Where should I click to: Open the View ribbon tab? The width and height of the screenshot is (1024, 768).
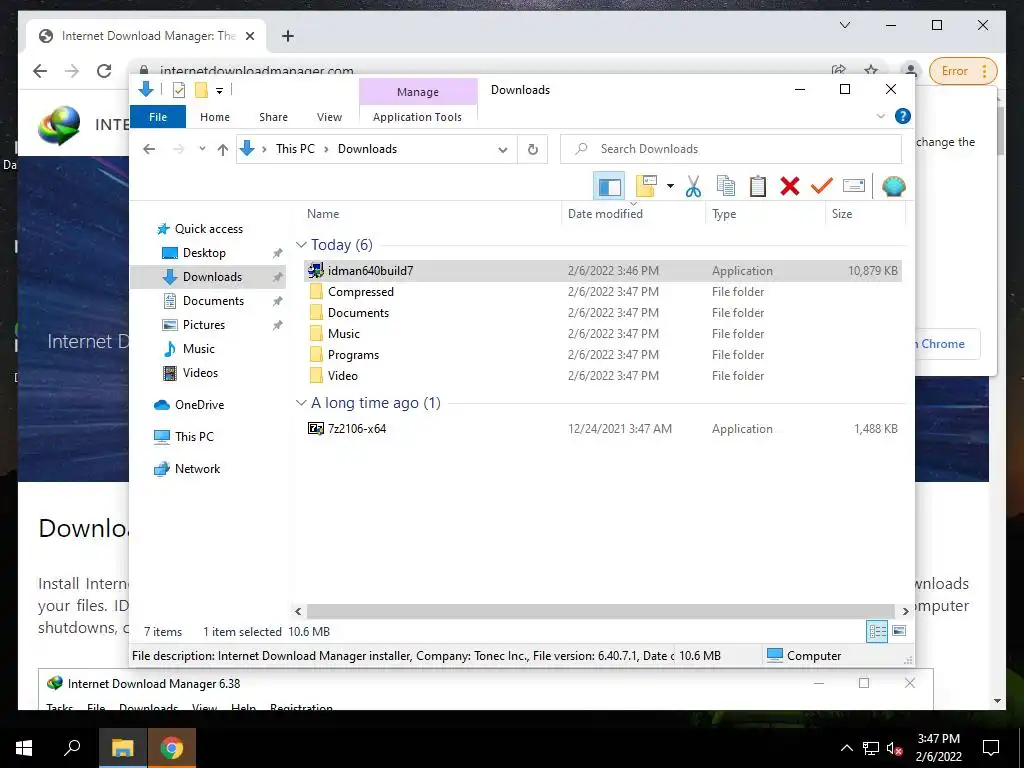pyautogui.click(x=329, y=117)
